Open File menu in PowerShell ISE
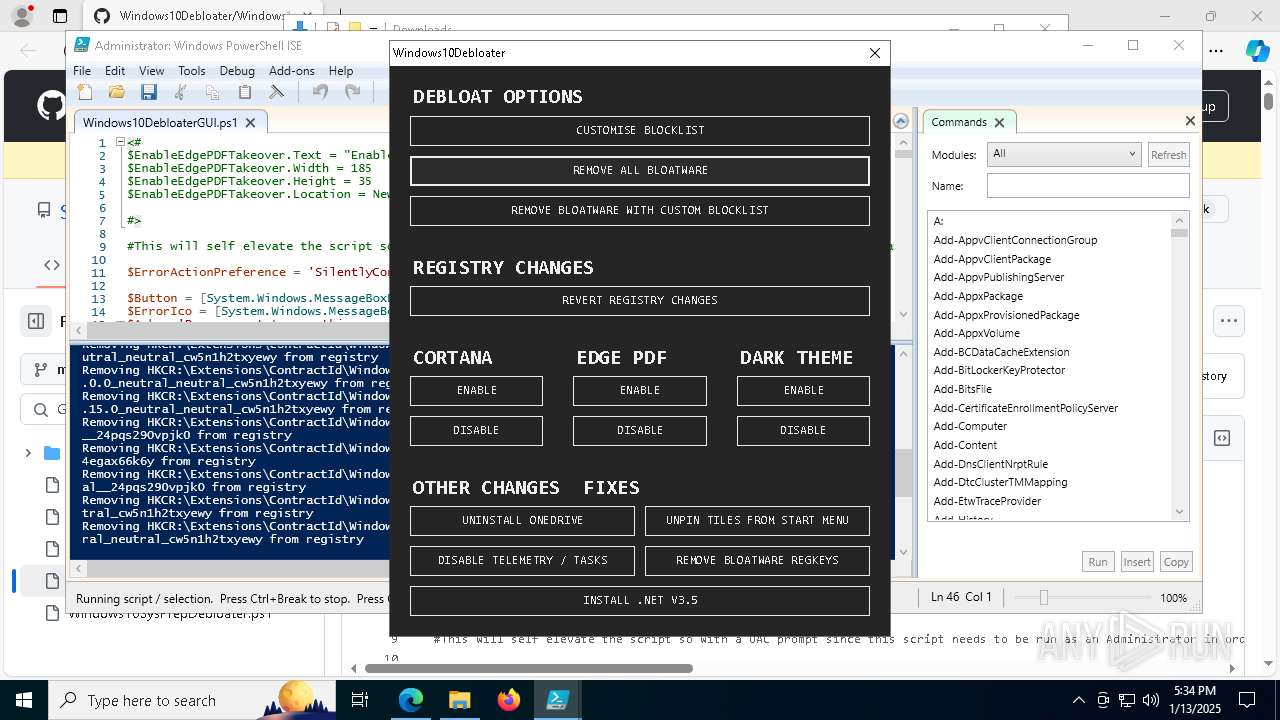 [x=82, y=71]
